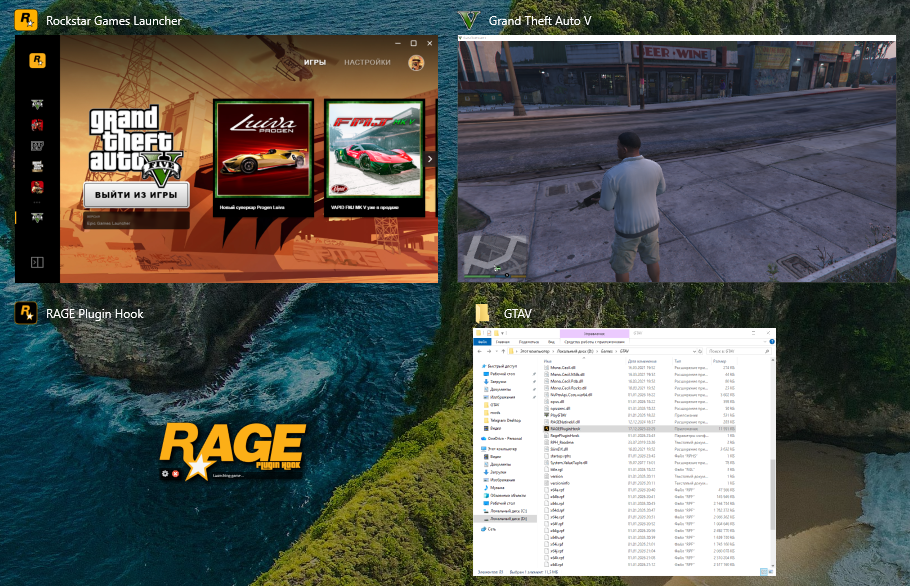910x586 pixels.
Task: Click the Forward arrow in GTAV Explorer window
Action: pyautogui.click(x=489, y=351)
